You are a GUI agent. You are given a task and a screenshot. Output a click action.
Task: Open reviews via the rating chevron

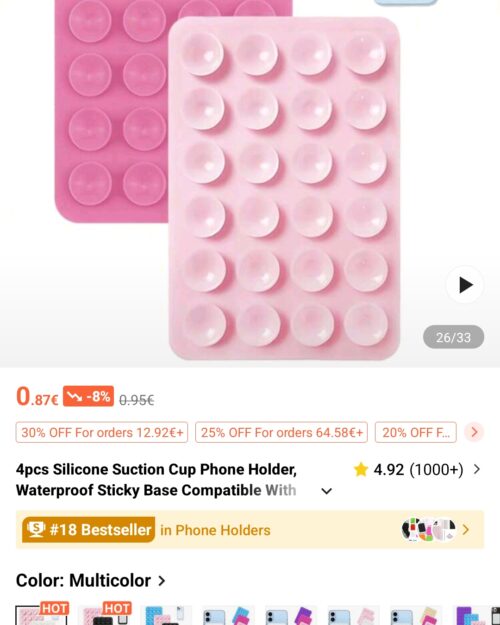[x=477, y=470]
